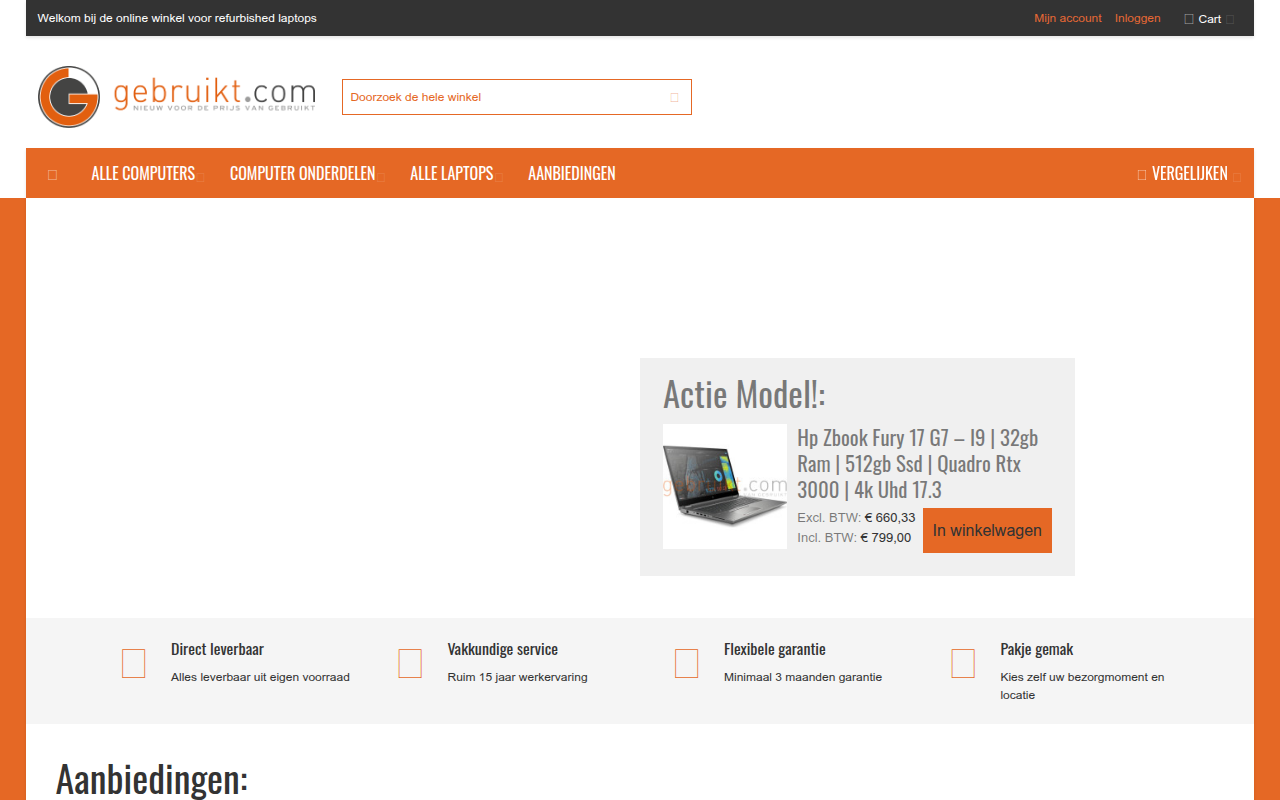Expand the Alle Laptops menu arrow
This screenshot has width=1280, height=800.
(x=499, y=177)
